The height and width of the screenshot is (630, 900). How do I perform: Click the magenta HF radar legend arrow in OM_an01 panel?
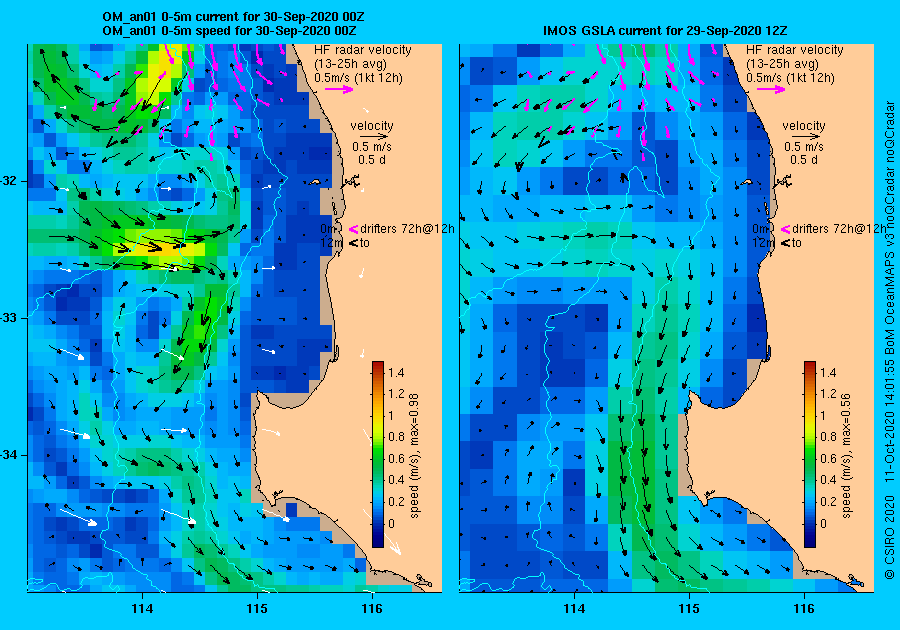pos(339,89)
